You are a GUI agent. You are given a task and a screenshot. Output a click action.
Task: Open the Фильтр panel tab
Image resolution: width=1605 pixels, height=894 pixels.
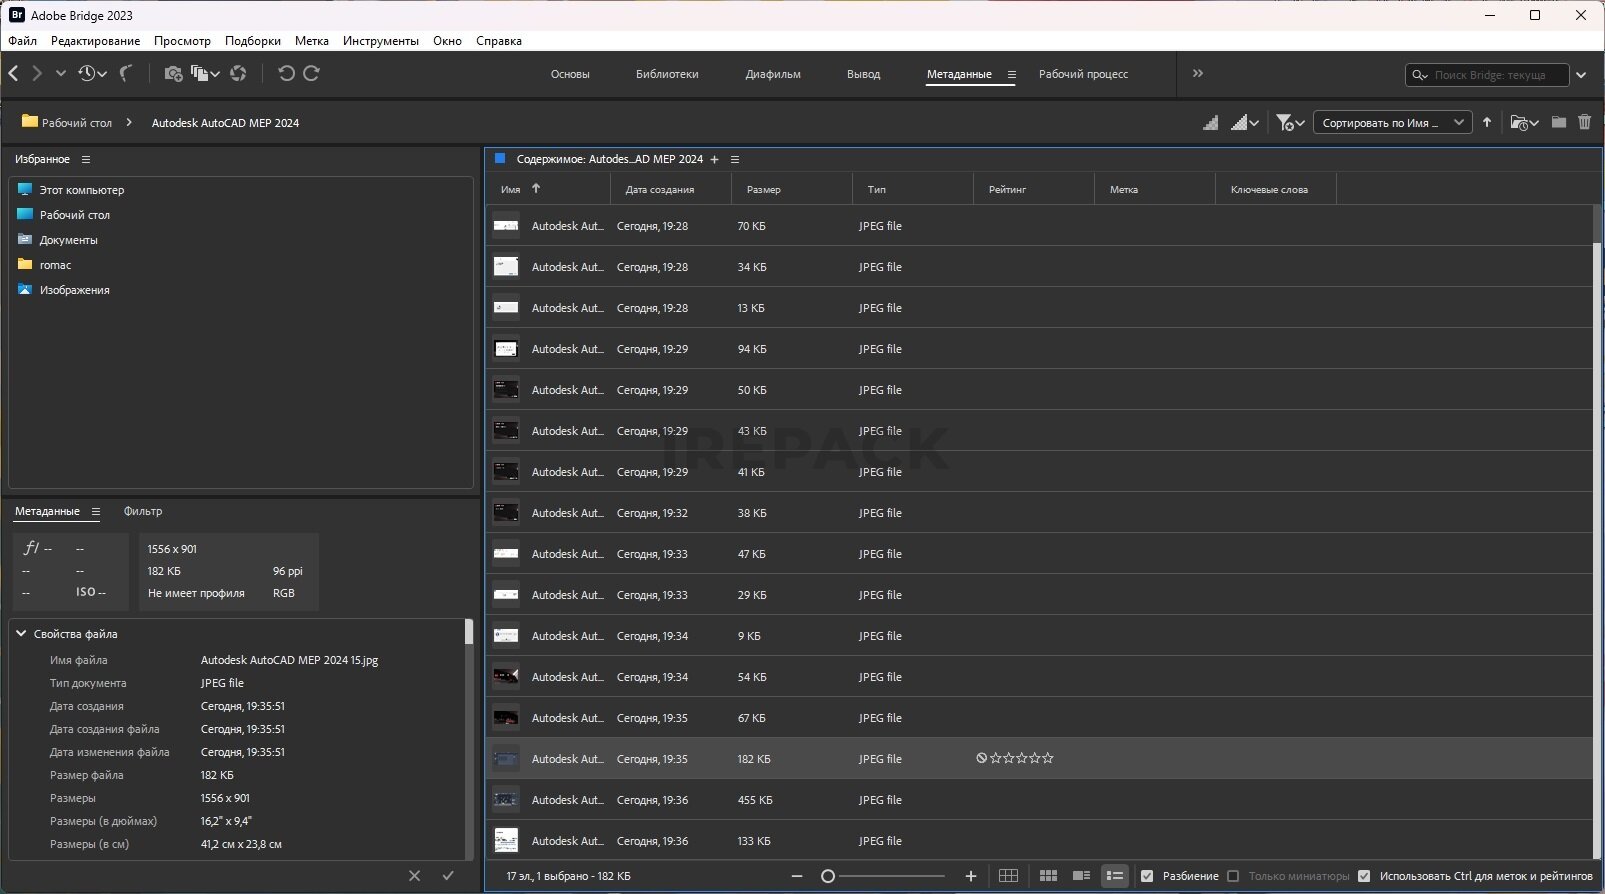pyautogui.click(x=143, y=511)
